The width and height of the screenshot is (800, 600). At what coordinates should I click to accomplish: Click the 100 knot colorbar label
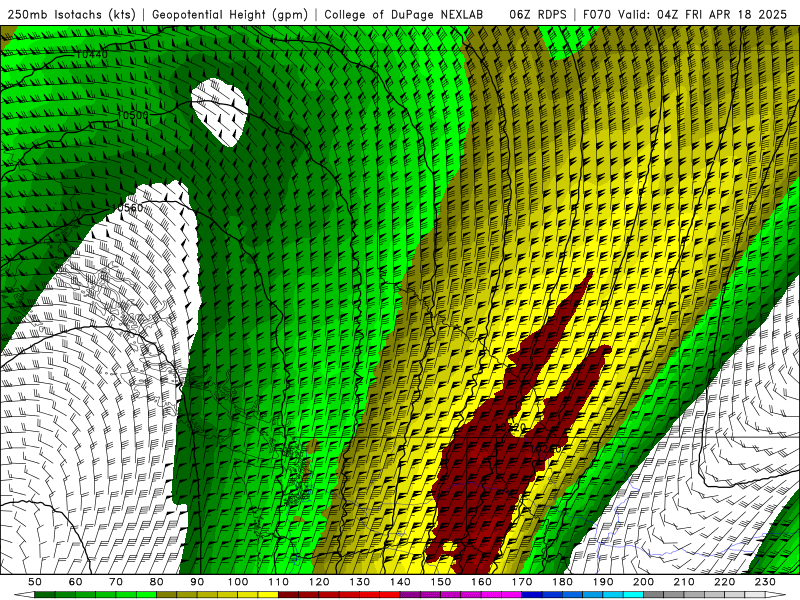pyautogui.click(x=238, y=582)
